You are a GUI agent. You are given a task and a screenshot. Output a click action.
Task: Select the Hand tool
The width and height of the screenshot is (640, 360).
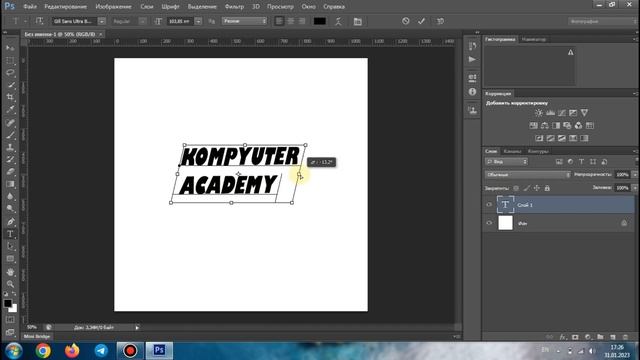10,271
